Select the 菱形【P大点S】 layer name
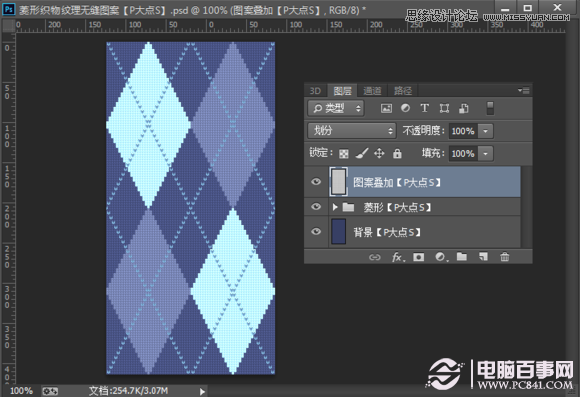 coord(397,208)
